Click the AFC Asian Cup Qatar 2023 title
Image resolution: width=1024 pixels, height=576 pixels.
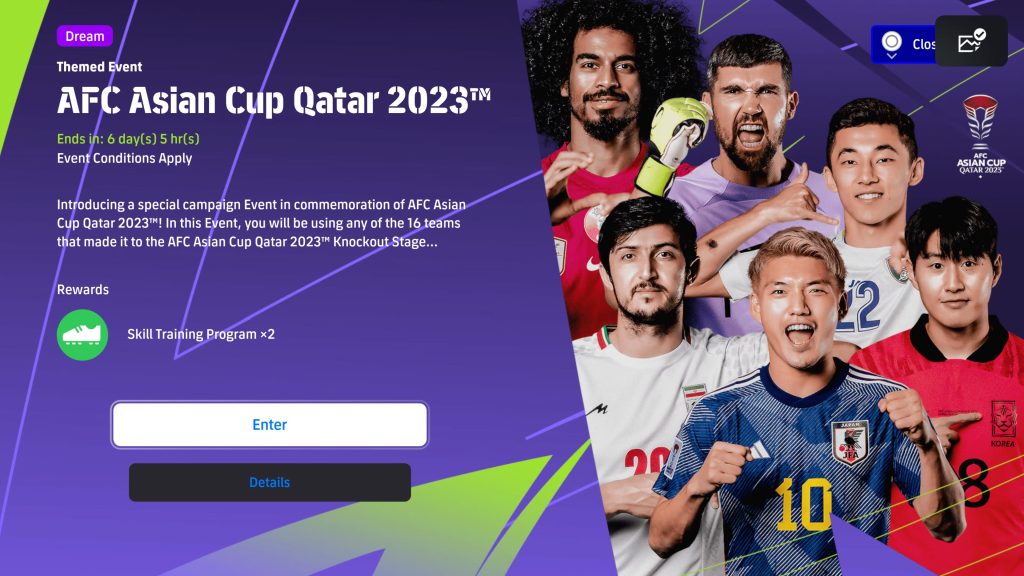pyautogui.click(x=274, y=101)
